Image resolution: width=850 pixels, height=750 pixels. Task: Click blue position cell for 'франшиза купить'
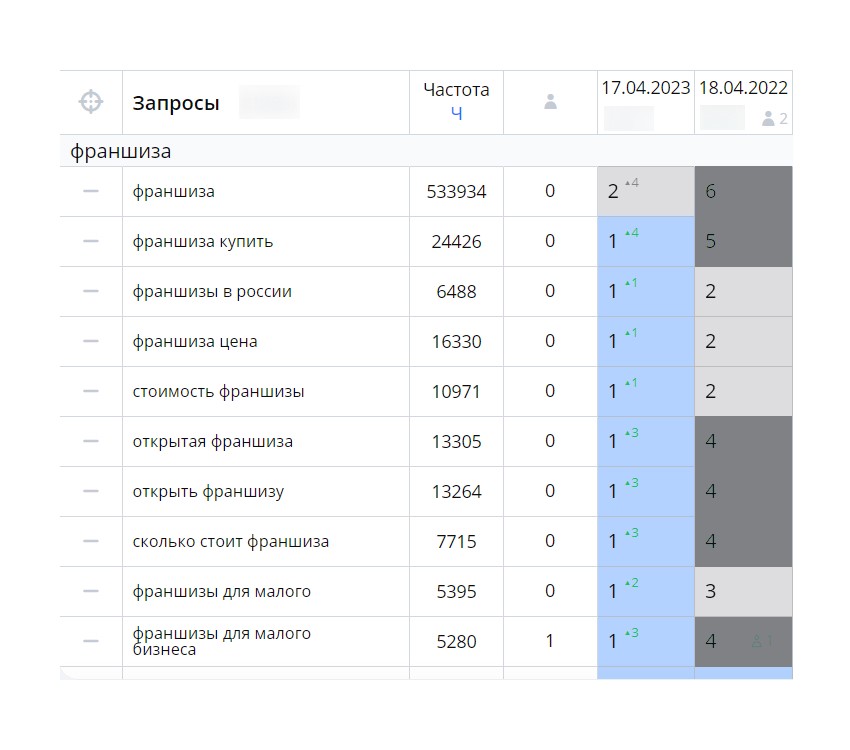(x=645, y=241)
